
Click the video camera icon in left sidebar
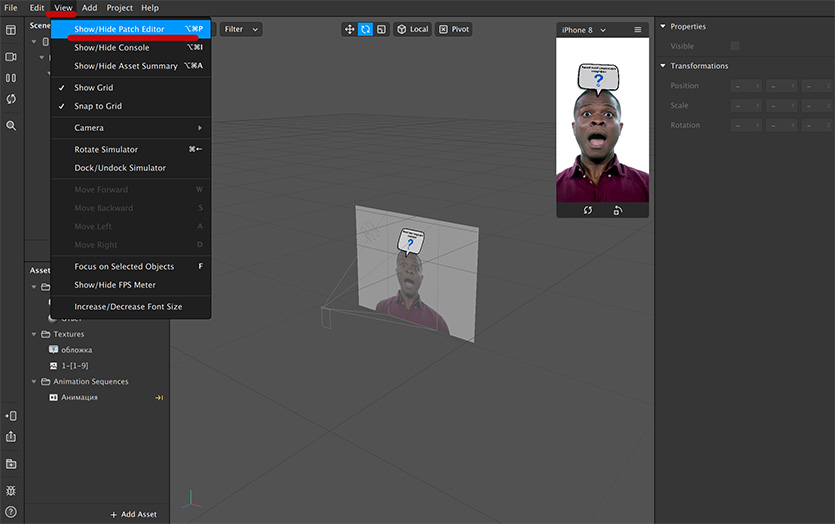coord(11,57)
